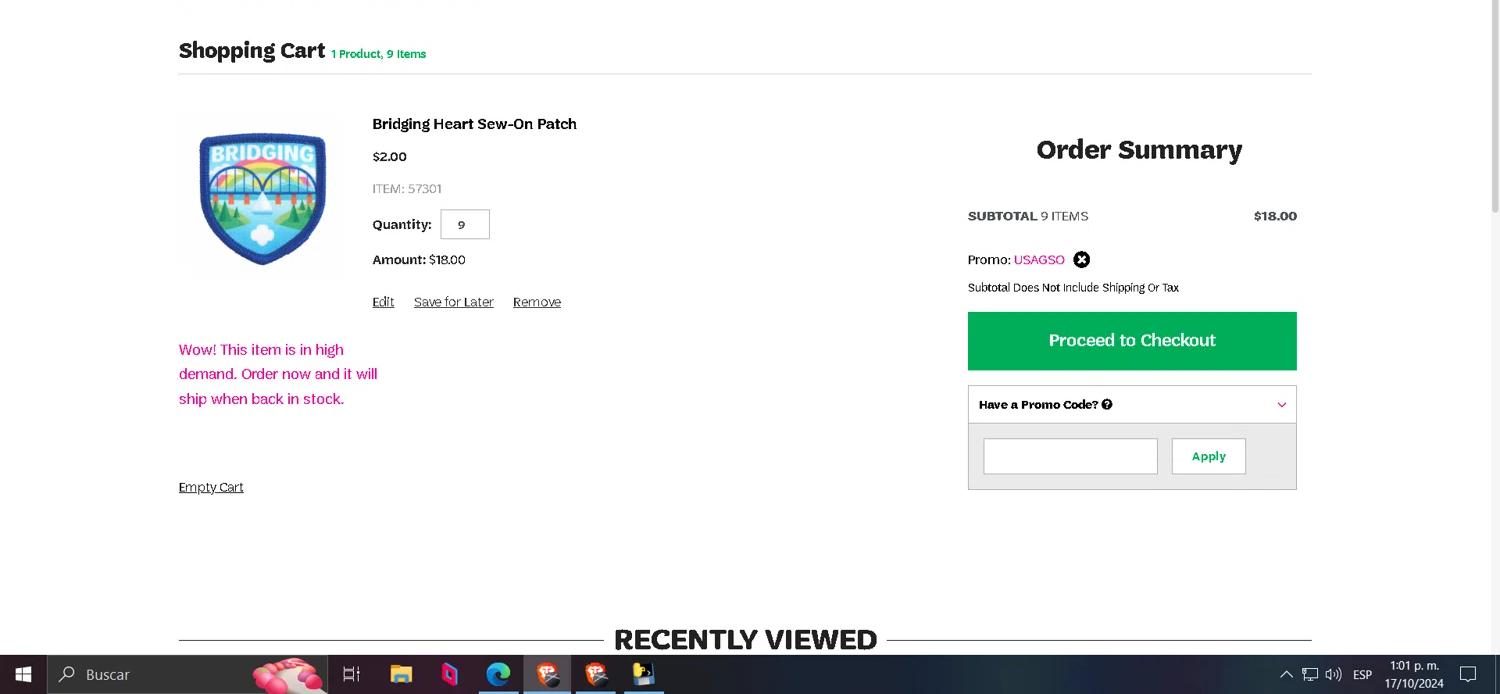Viewport: 1500px width, 694px height.
Task: Remove the Bridging patch from the cart
Action: click(536, 302)
